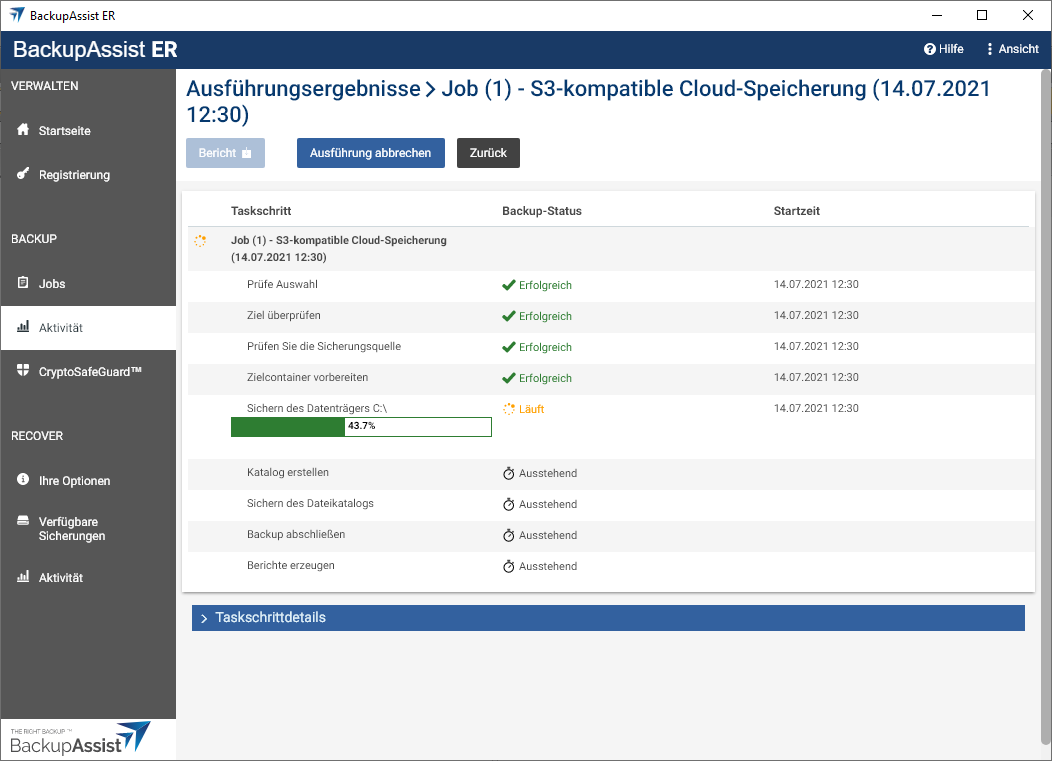
Task: Click the Hilfe question mark icon
Action: pyautogui.click(x=929, y=49)
